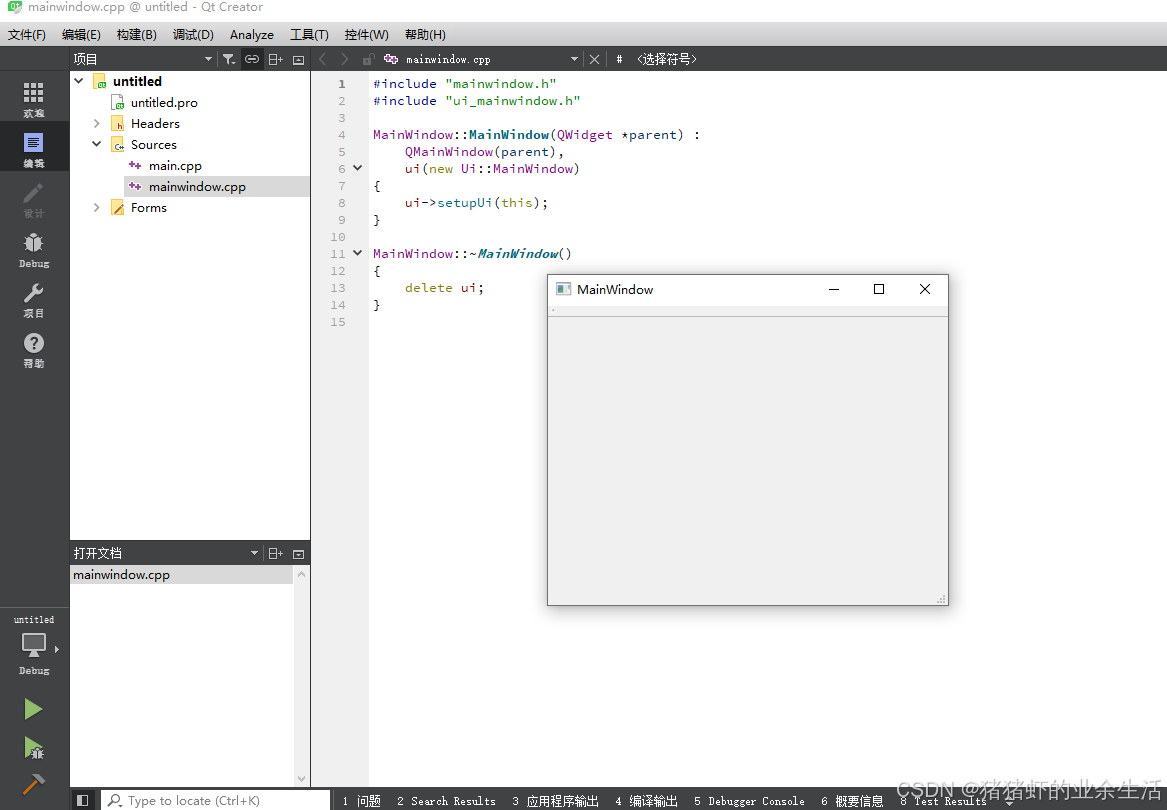Open Help mode question mark icon
This screenshot has height=810, width=1167.
33,348
